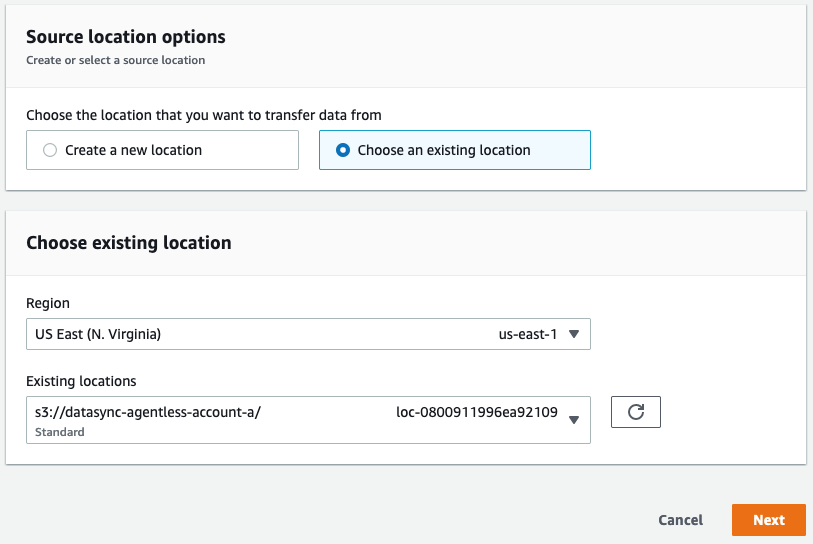Click the Create a new location option tile
Screen dimensions: 813x544
pyautogui.click(x=162, y=150)
